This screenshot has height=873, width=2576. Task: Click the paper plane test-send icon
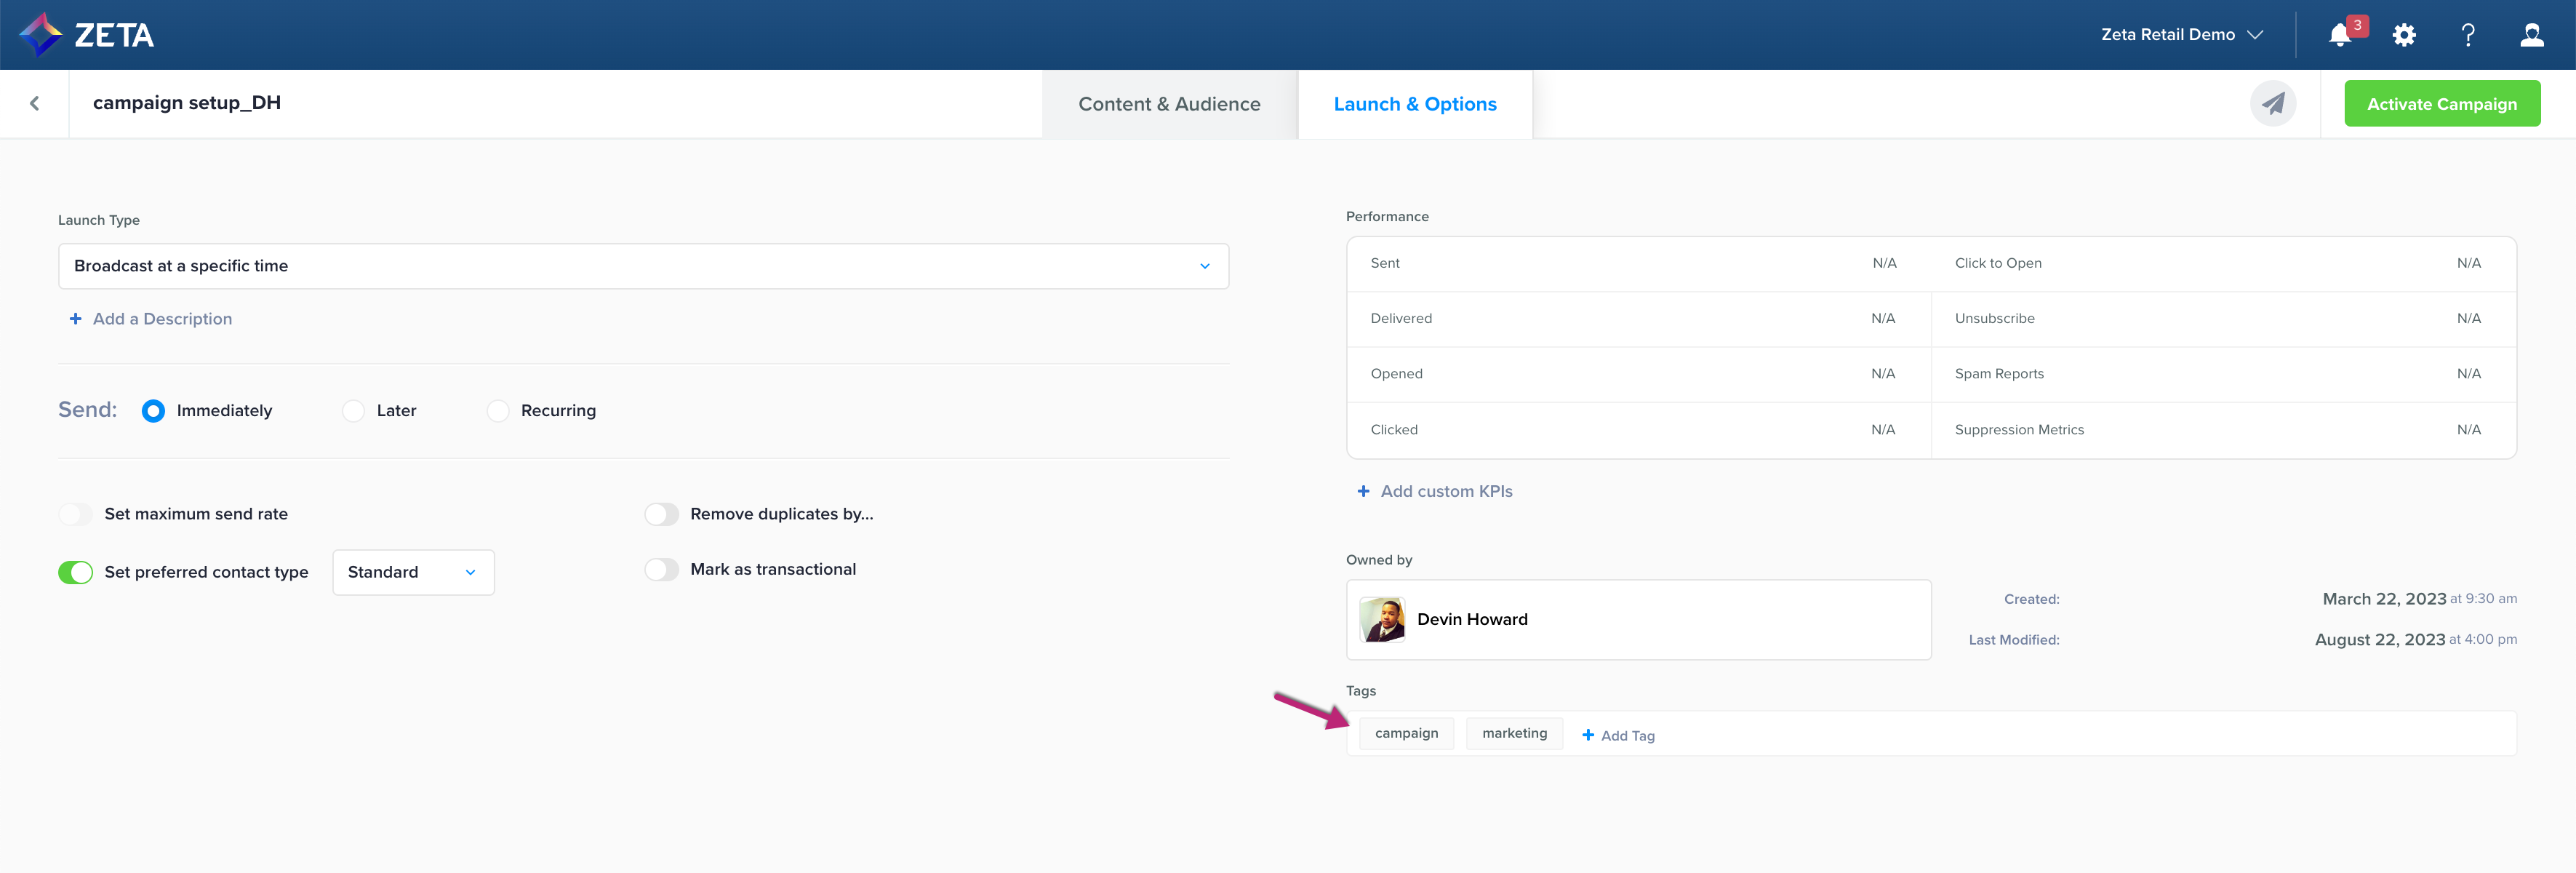tap(2272, 104)
